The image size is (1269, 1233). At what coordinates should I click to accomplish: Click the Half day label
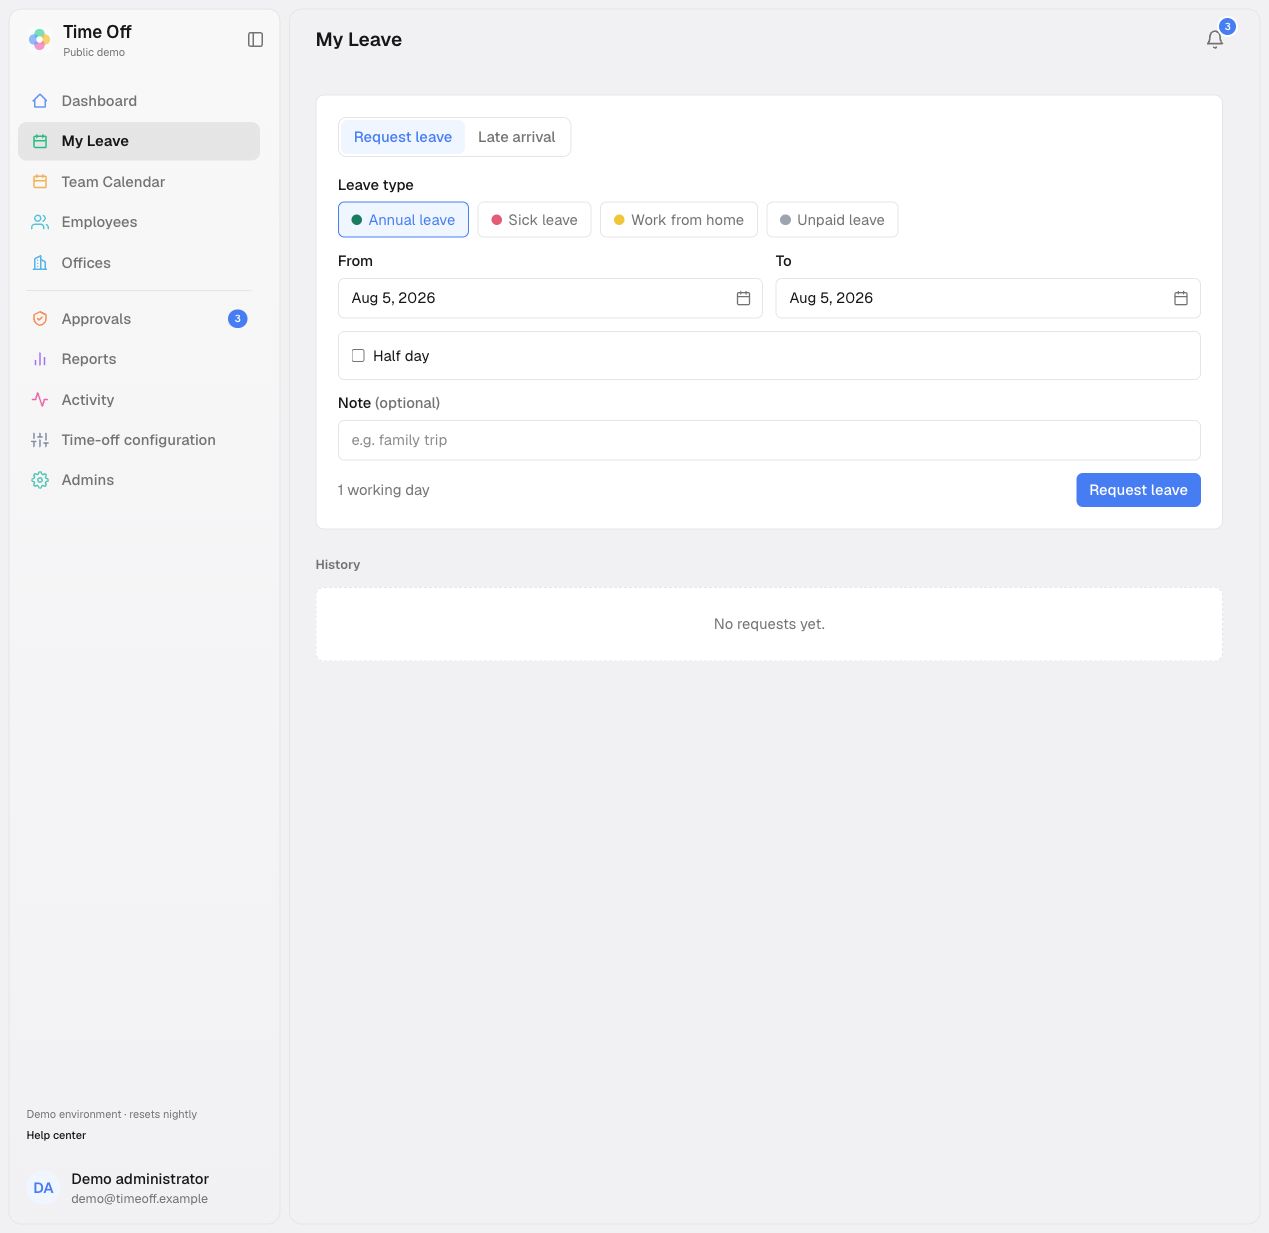(x=401, y=356)
